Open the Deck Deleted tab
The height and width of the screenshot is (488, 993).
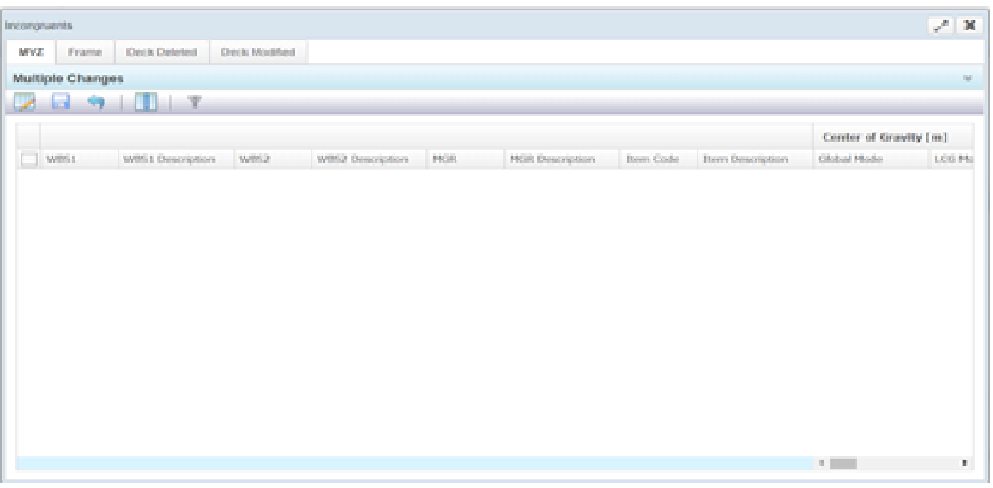(161, 53)
